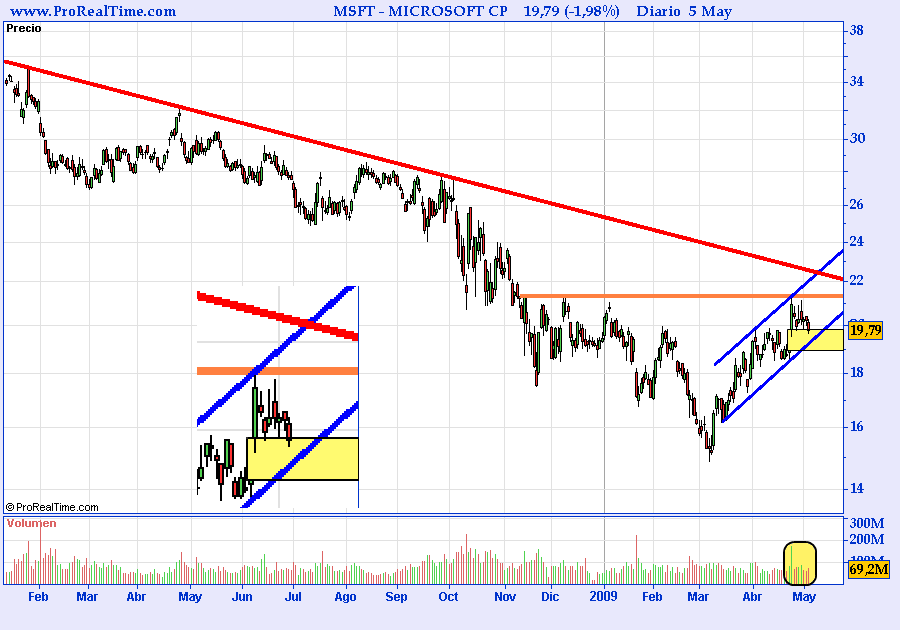Click the 14 price axis label
The height and width of the screenshot is (630, 900).
tap(856, 488)
